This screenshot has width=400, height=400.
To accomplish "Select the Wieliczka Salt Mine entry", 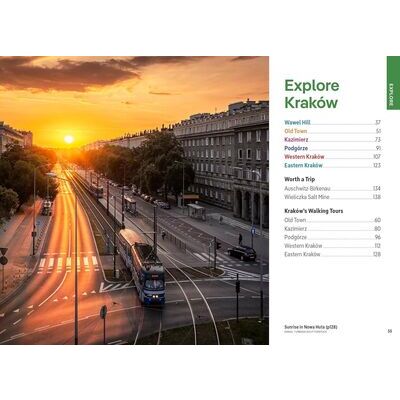I will 332,197.
